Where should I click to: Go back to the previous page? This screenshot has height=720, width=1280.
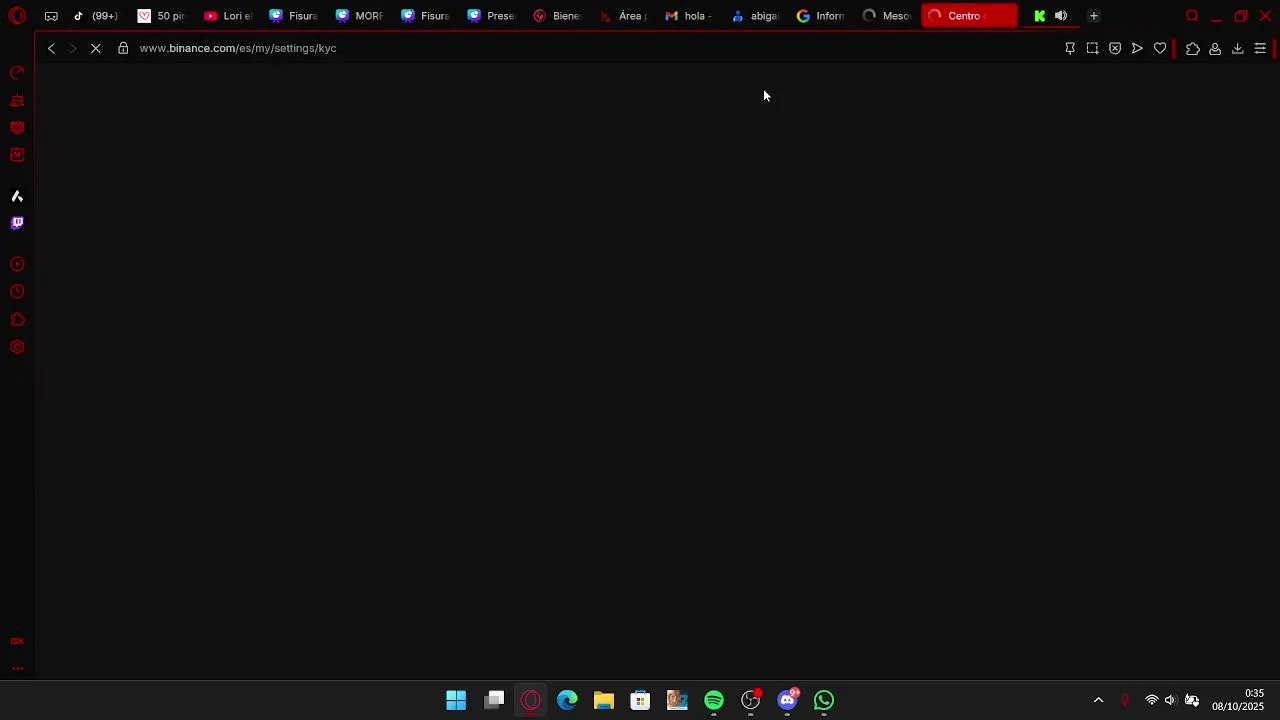(51, 48)
